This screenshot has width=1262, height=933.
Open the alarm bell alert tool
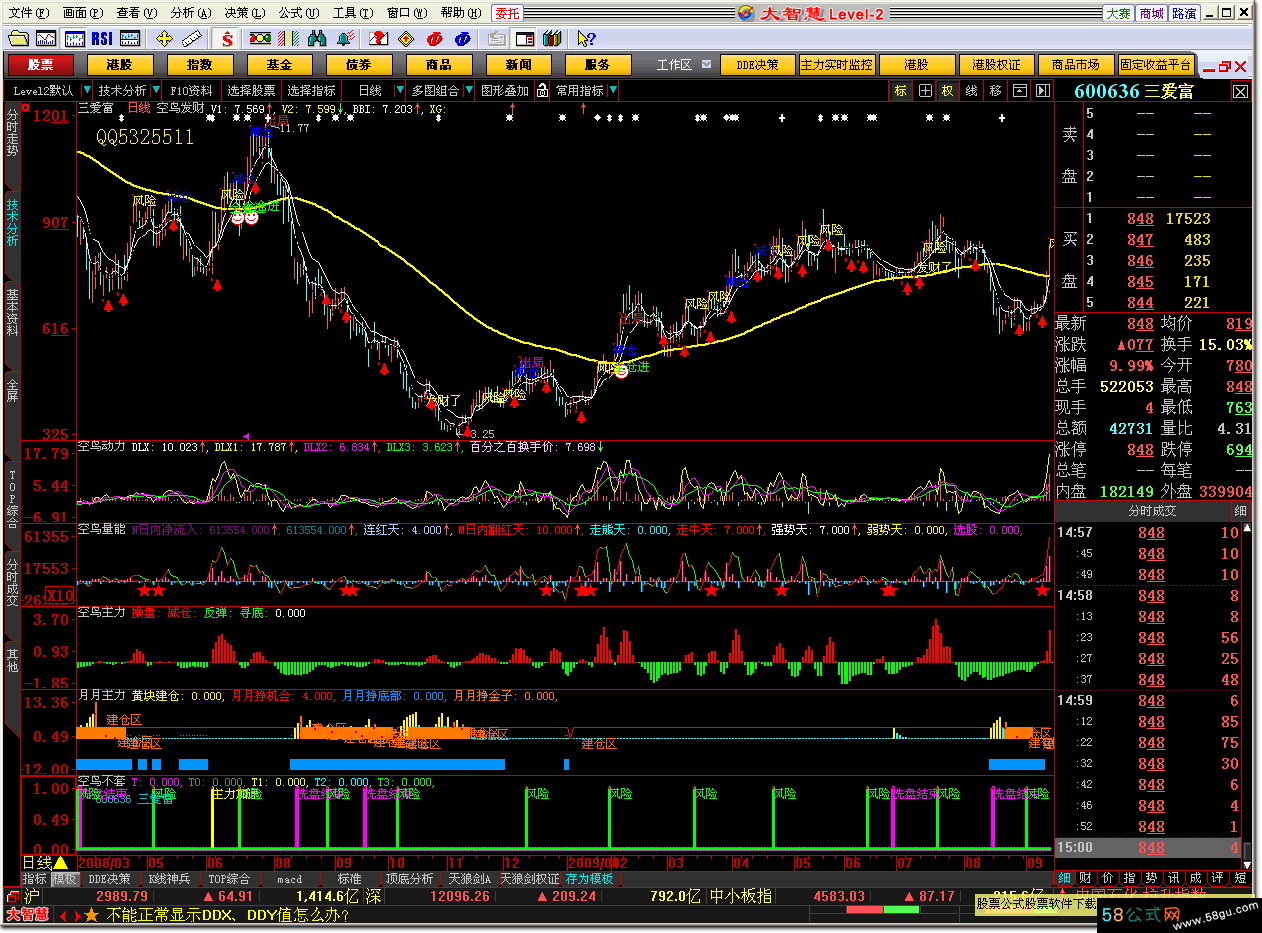click(x=346, y=39)
